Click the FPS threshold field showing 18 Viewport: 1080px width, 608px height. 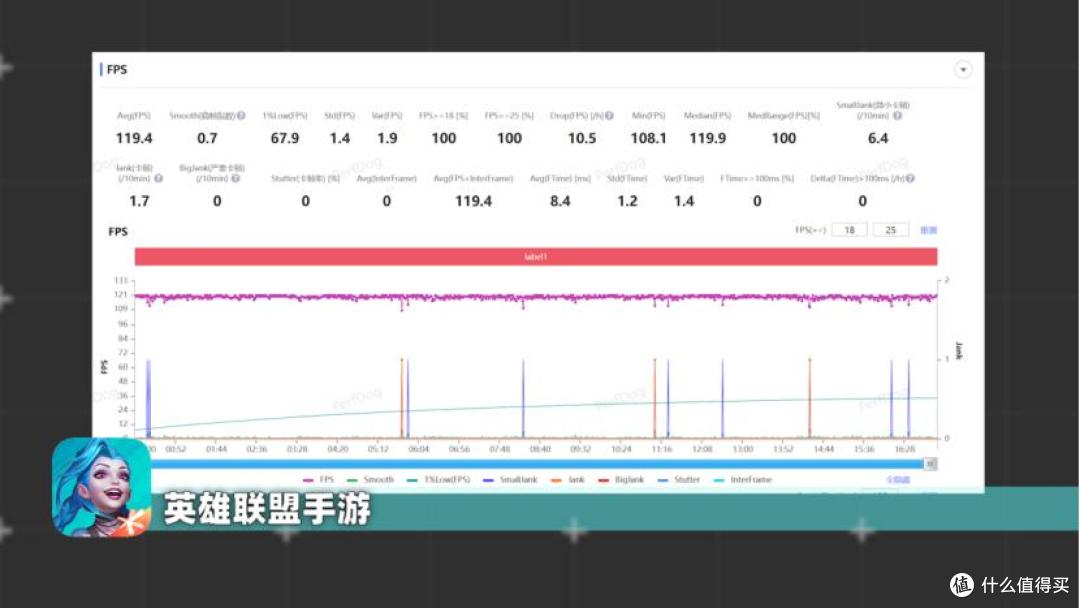[x=849, y=230]
